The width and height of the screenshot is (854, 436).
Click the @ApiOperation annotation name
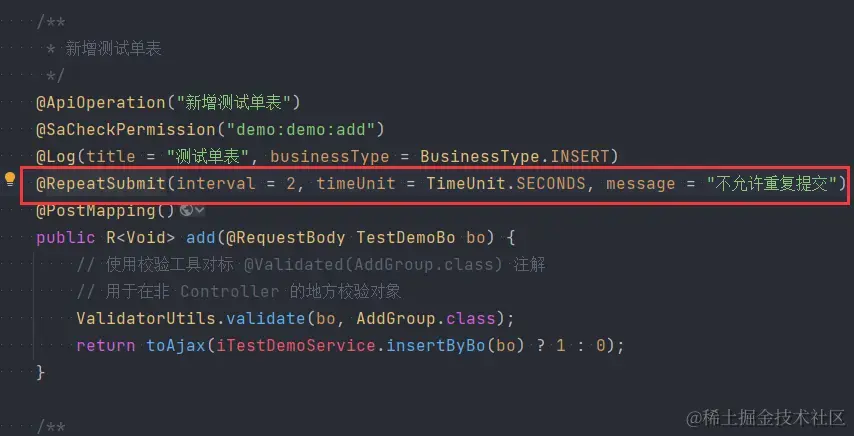(x=101, y=102)
